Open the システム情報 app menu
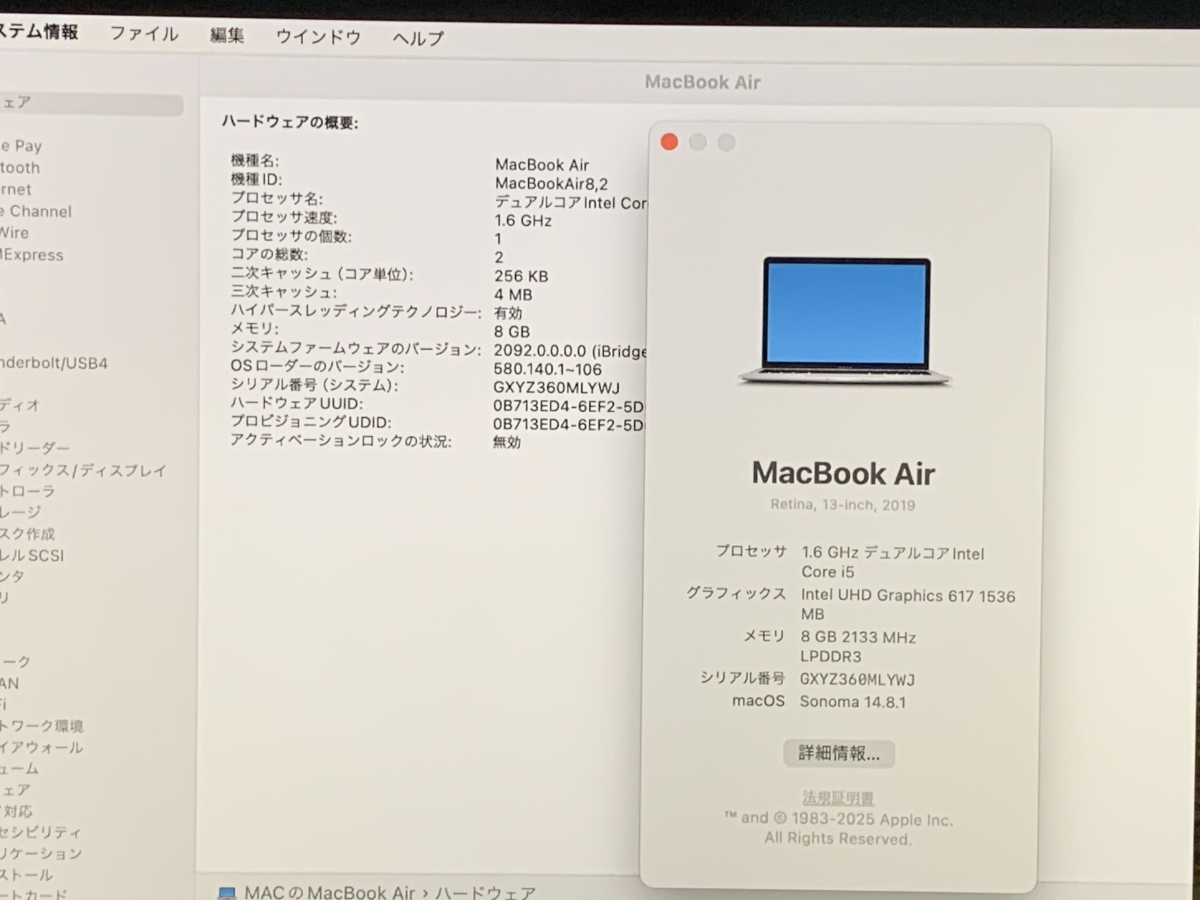The image size is (1200, 900). 38,32
